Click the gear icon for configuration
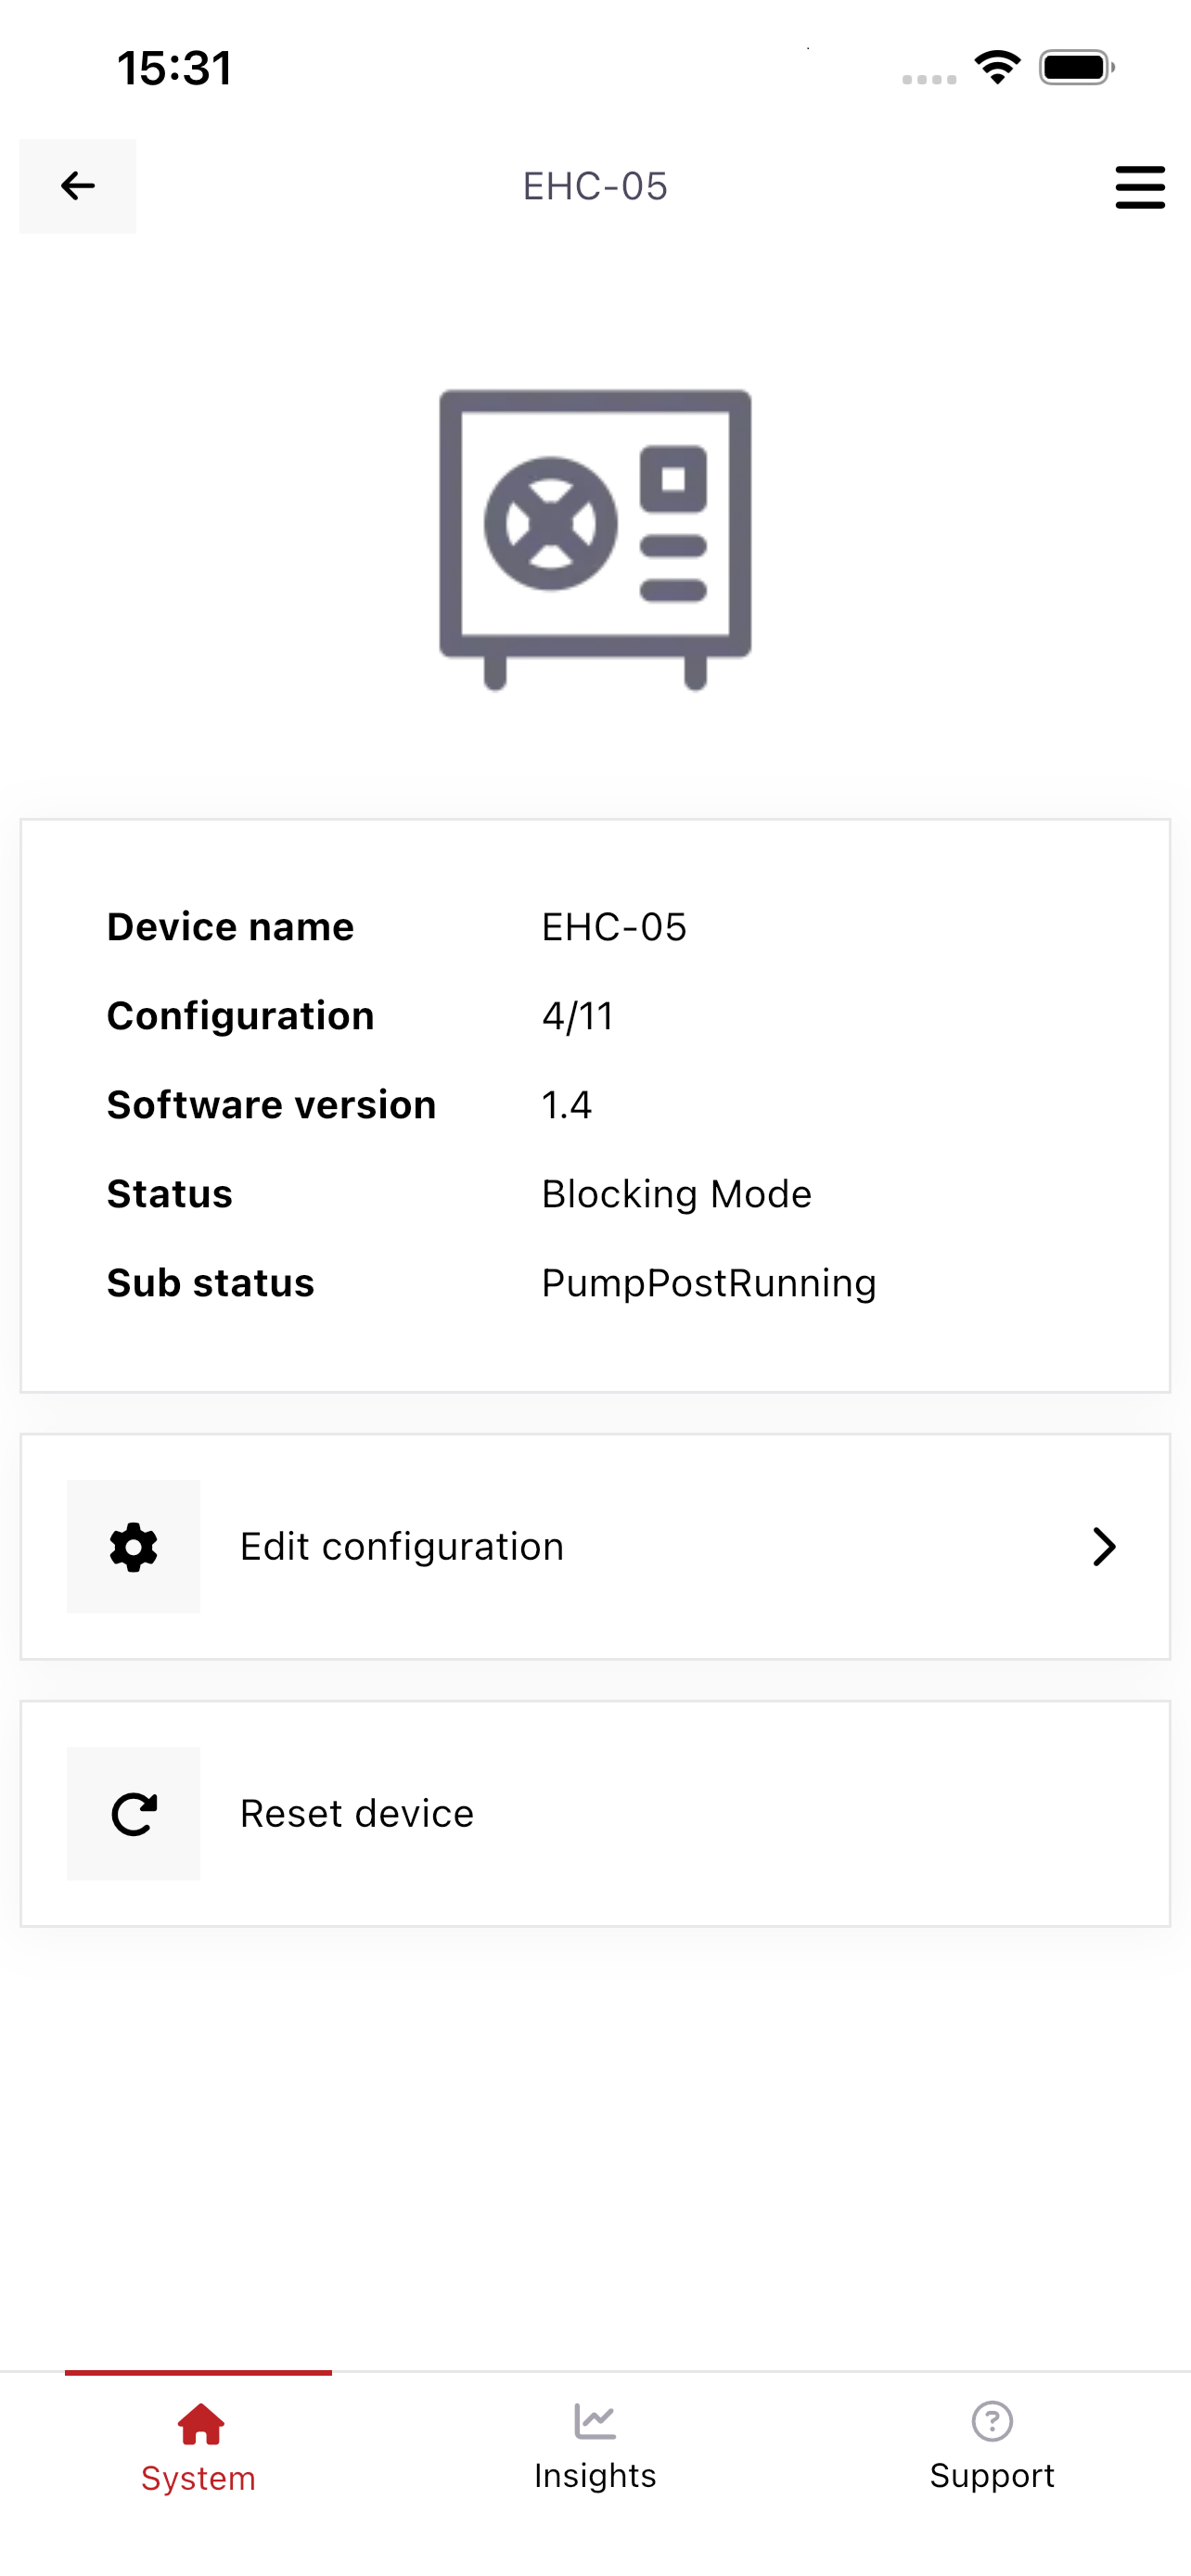The image size is (1191, 2576). click(x=133, y=1546)
